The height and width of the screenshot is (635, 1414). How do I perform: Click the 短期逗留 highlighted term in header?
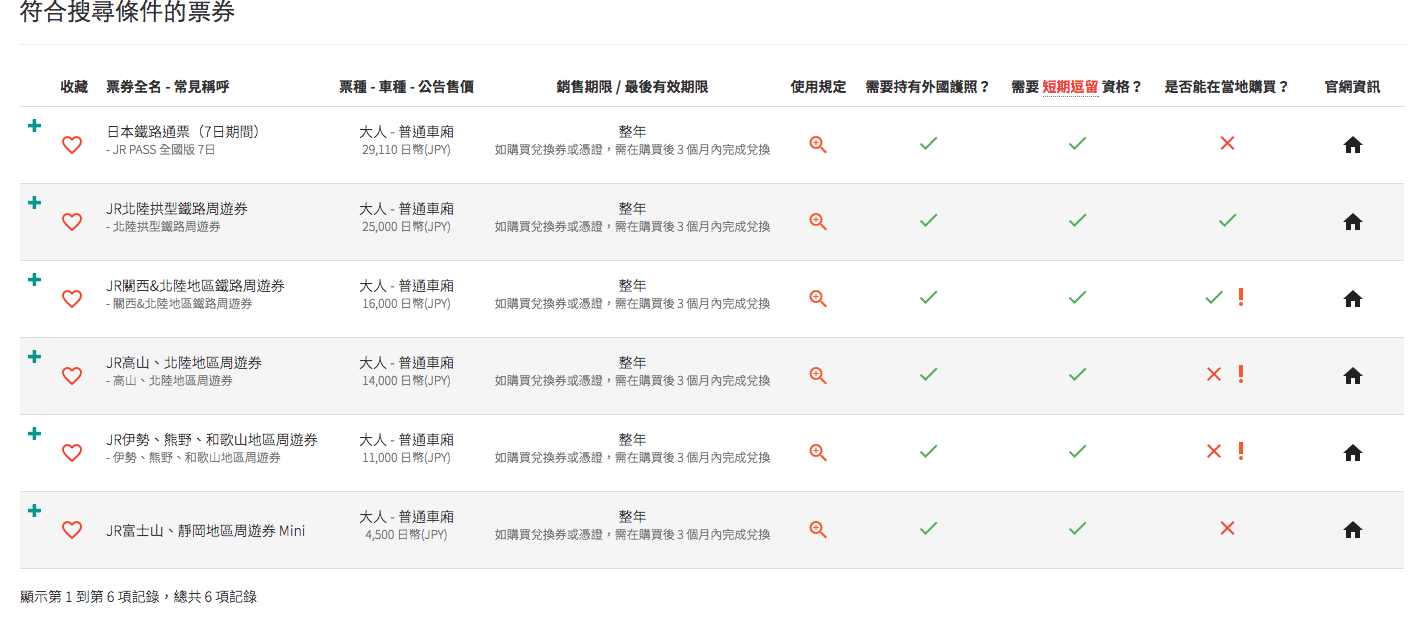(x=1070, y=87)
